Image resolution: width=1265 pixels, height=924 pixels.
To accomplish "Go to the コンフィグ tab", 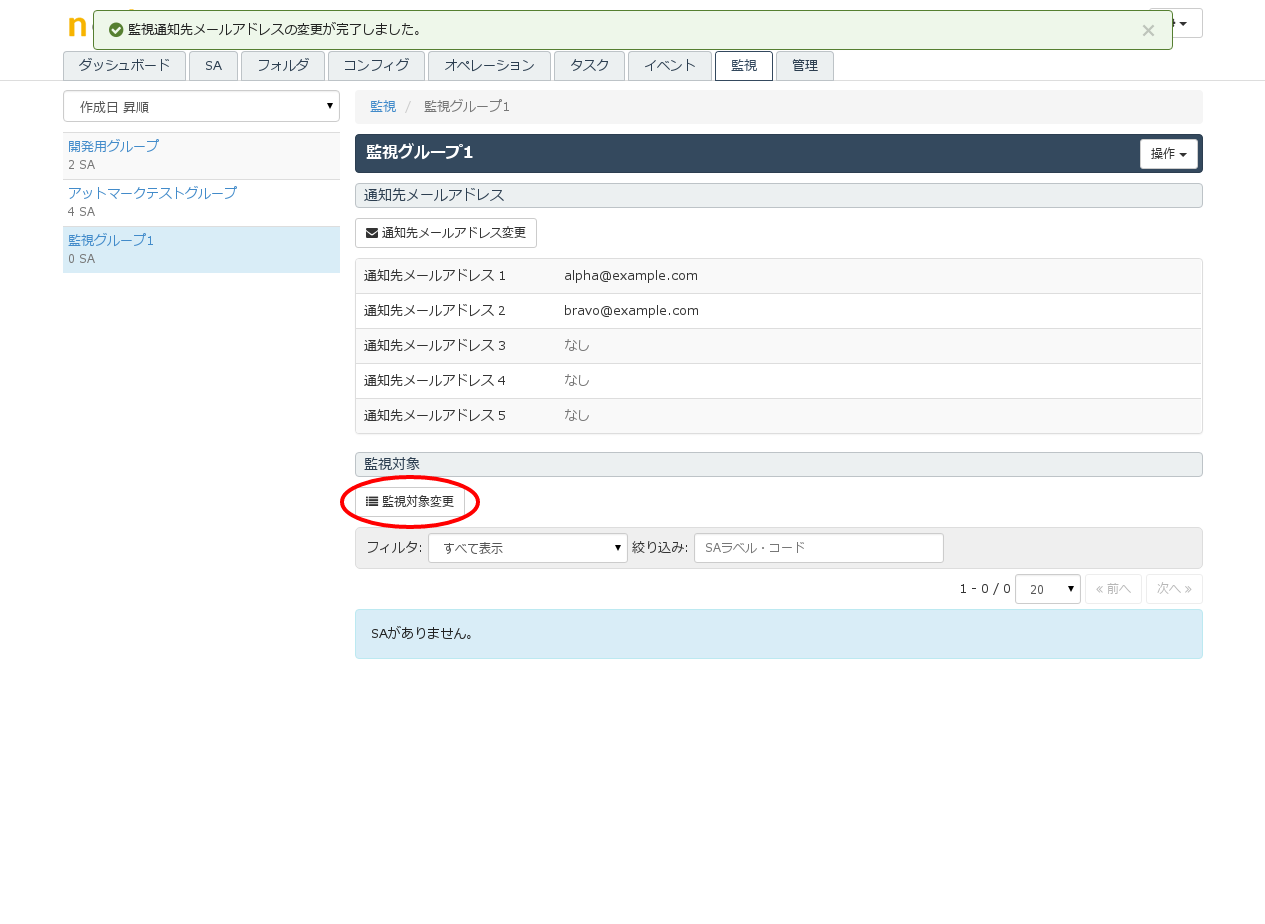I will [x=376, y=66].
